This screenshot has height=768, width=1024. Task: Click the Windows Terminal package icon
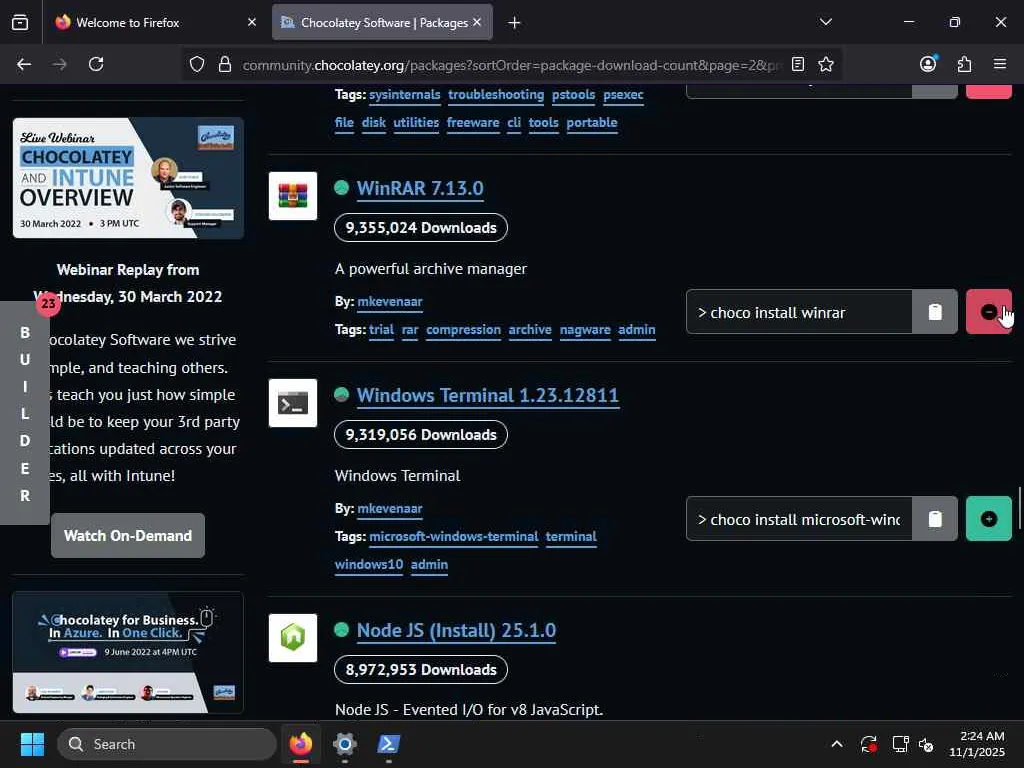click(x=293, y=403)
